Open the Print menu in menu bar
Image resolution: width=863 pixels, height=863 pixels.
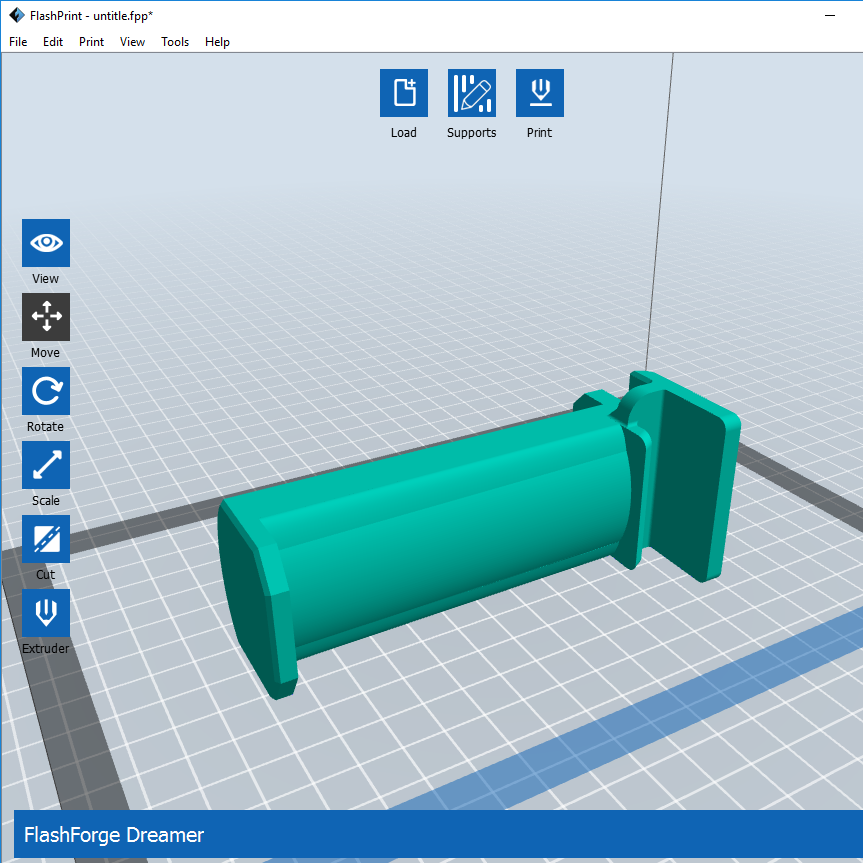[91, 42]
